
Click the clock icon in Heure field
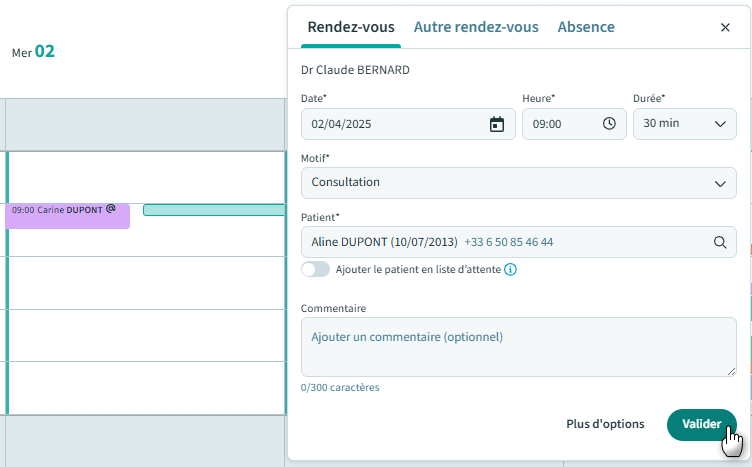coord(609,124)
